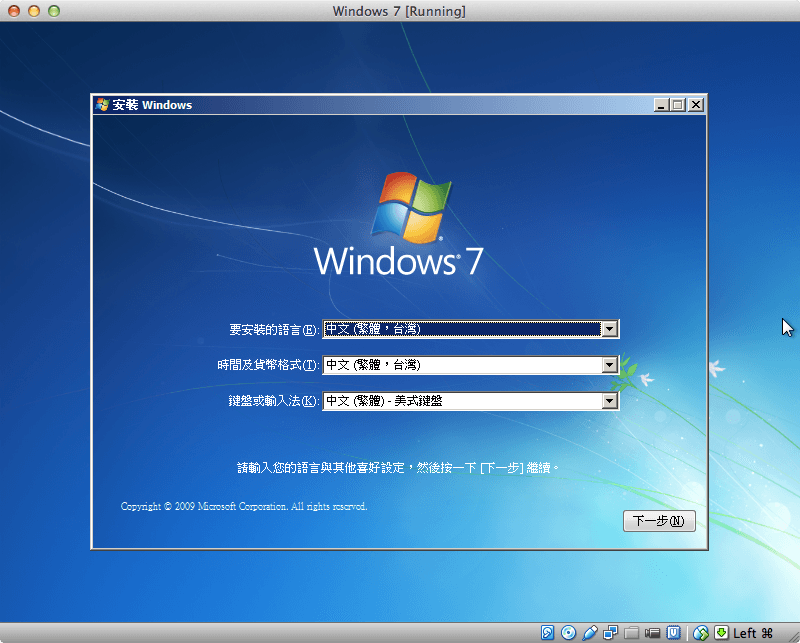Open the shared folders status icon

point(631,632)
